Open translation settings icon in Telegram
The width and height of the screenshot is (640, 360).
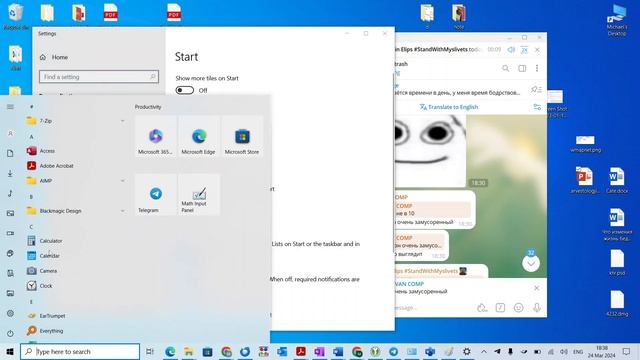(537, 107)
